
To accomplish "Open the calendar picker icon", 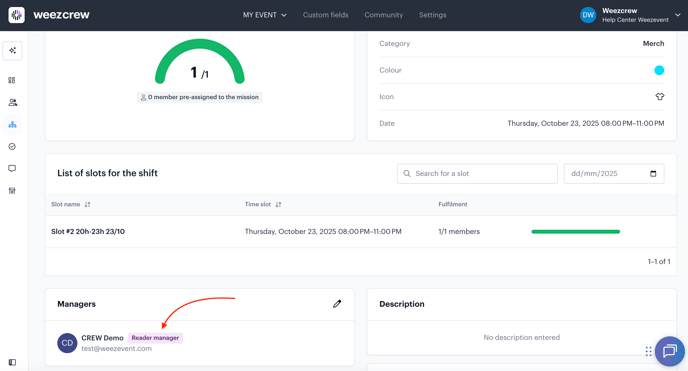I will (x=653, y=174).
